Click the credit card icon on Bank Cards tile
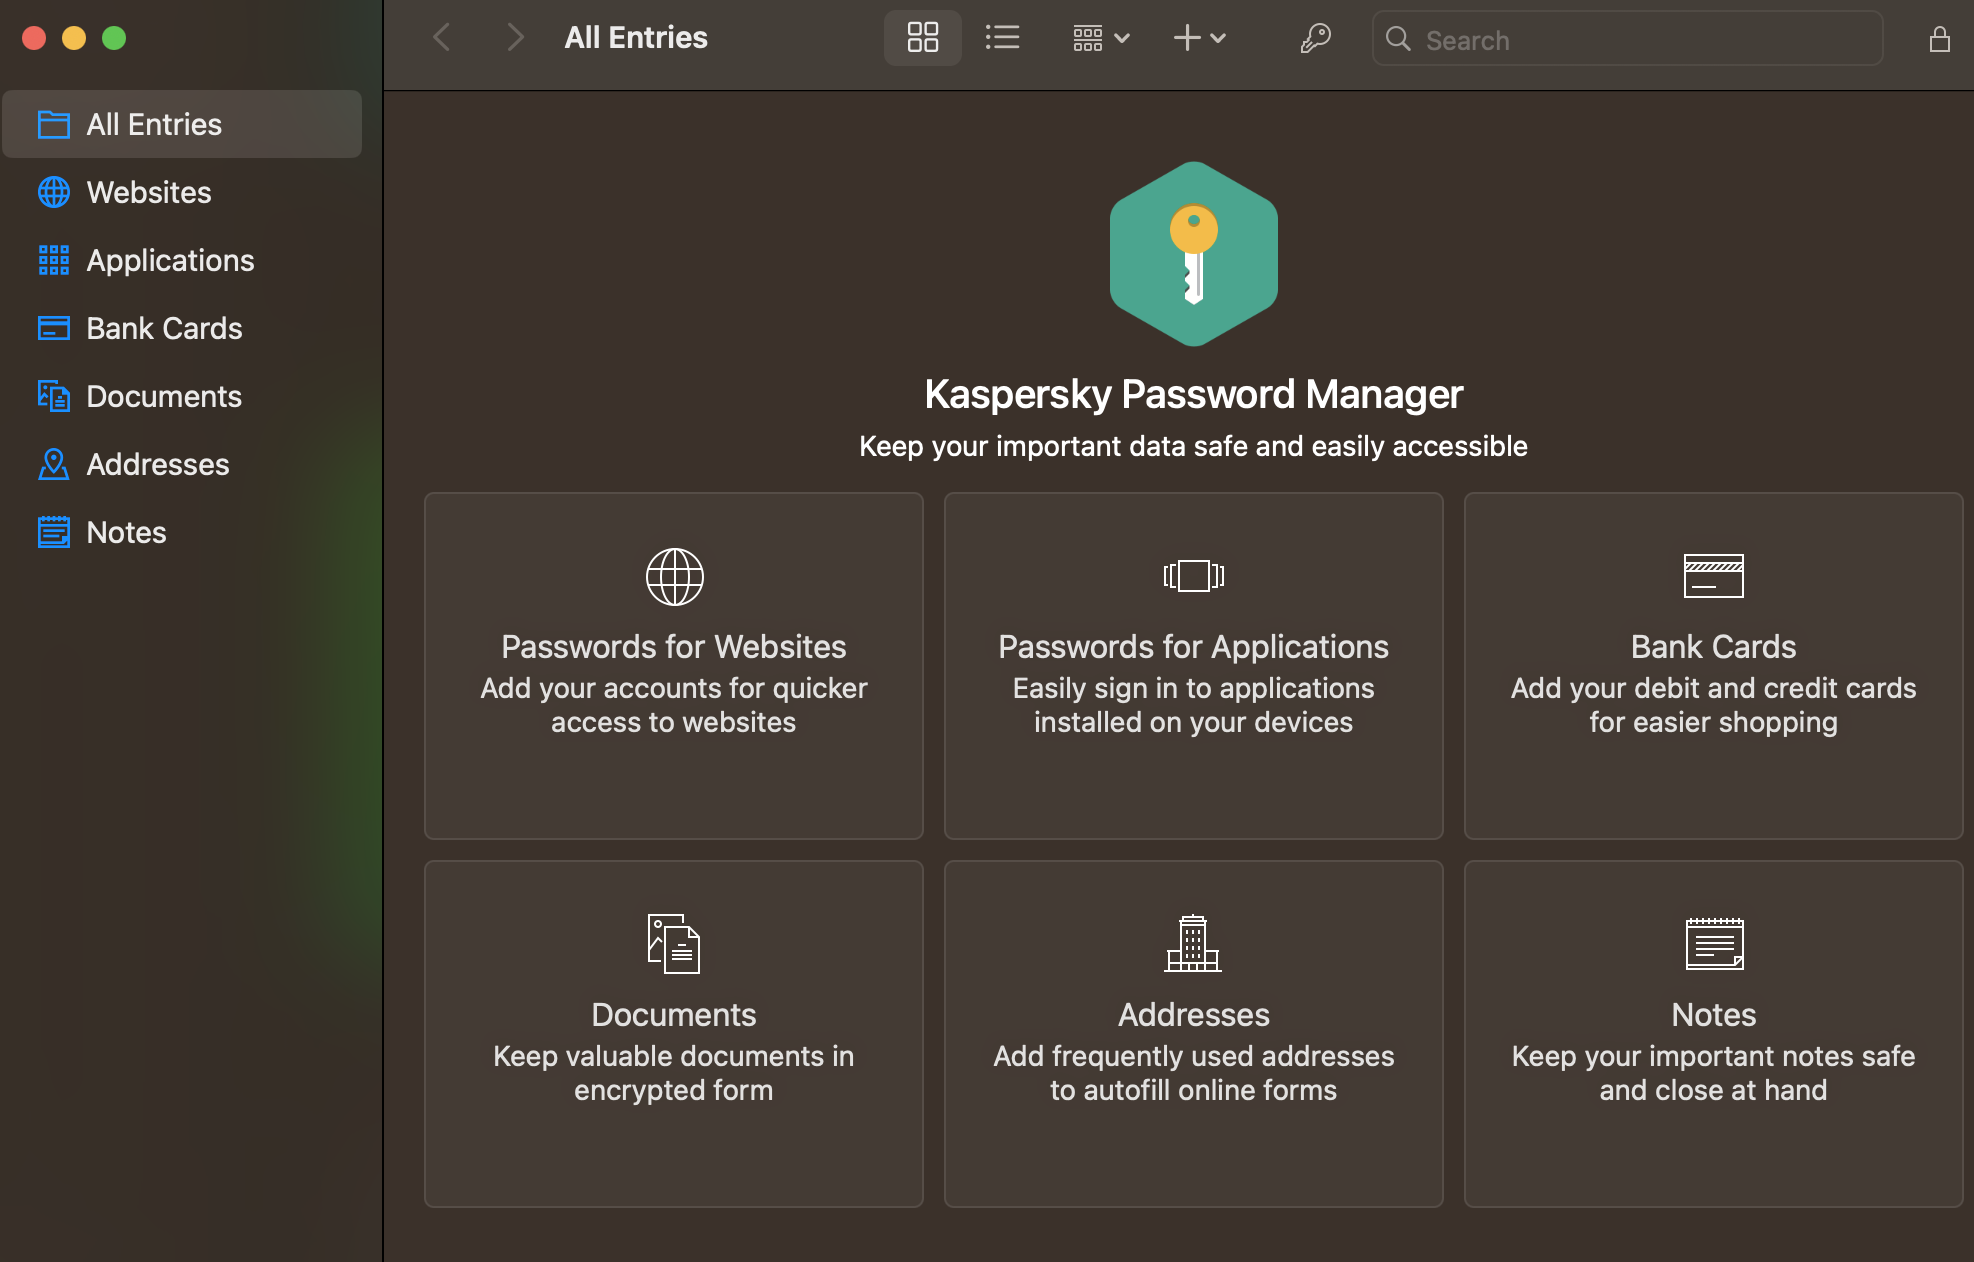 1714,576
